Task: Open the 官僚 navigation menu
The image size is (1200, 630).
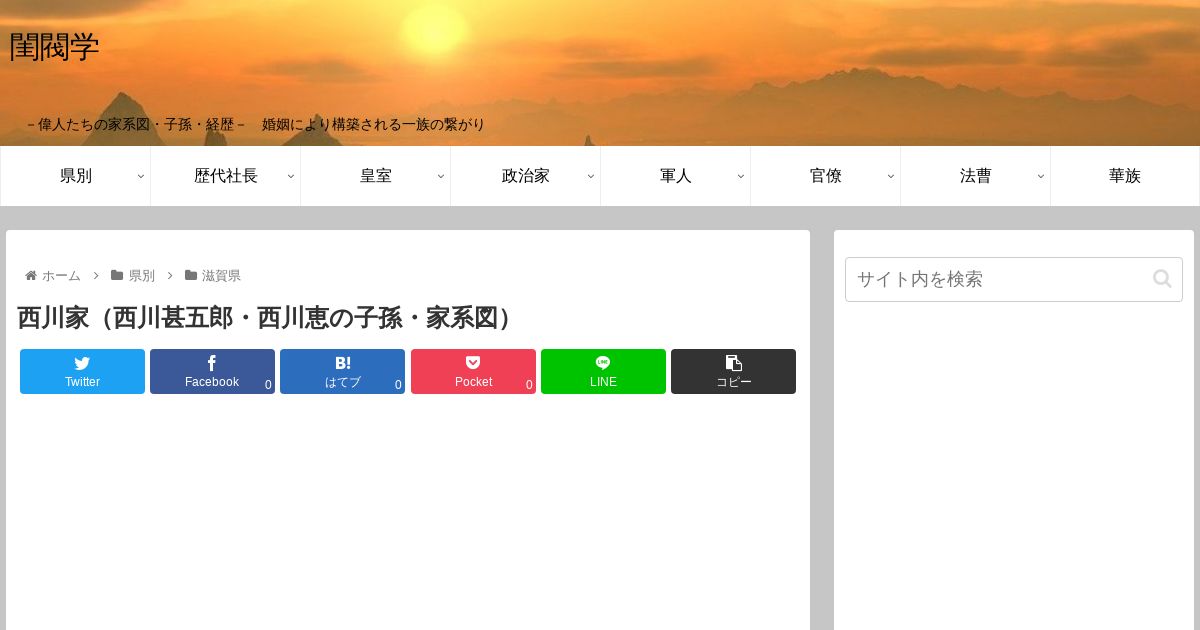Action: [825, 176]
